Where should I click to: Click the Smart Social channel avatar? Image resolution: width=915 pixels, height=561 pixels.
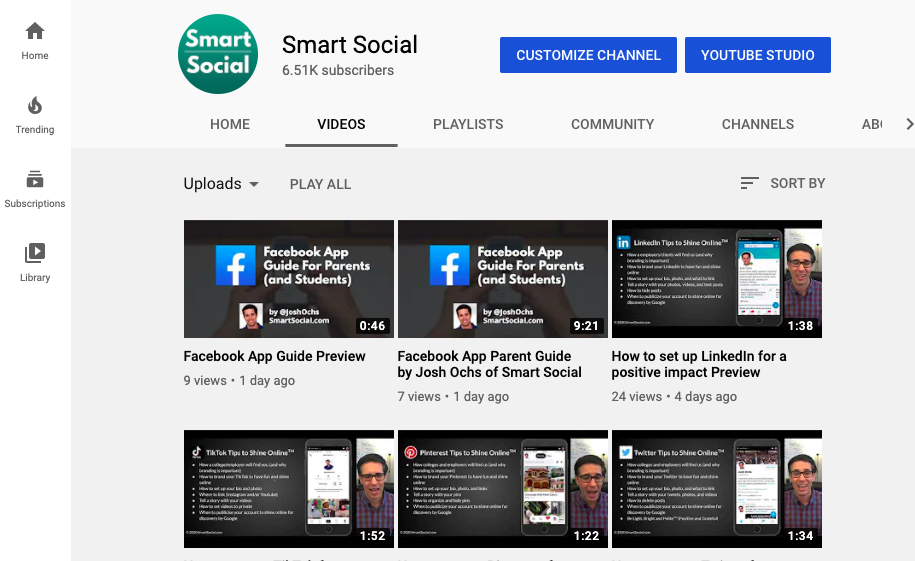(218, 54)
